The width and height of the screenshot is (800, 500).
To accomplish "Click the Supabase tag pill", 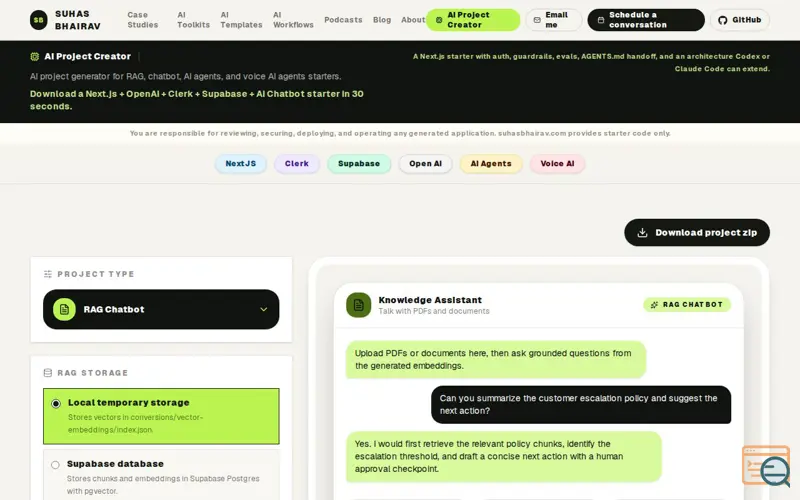I will 359,164.
